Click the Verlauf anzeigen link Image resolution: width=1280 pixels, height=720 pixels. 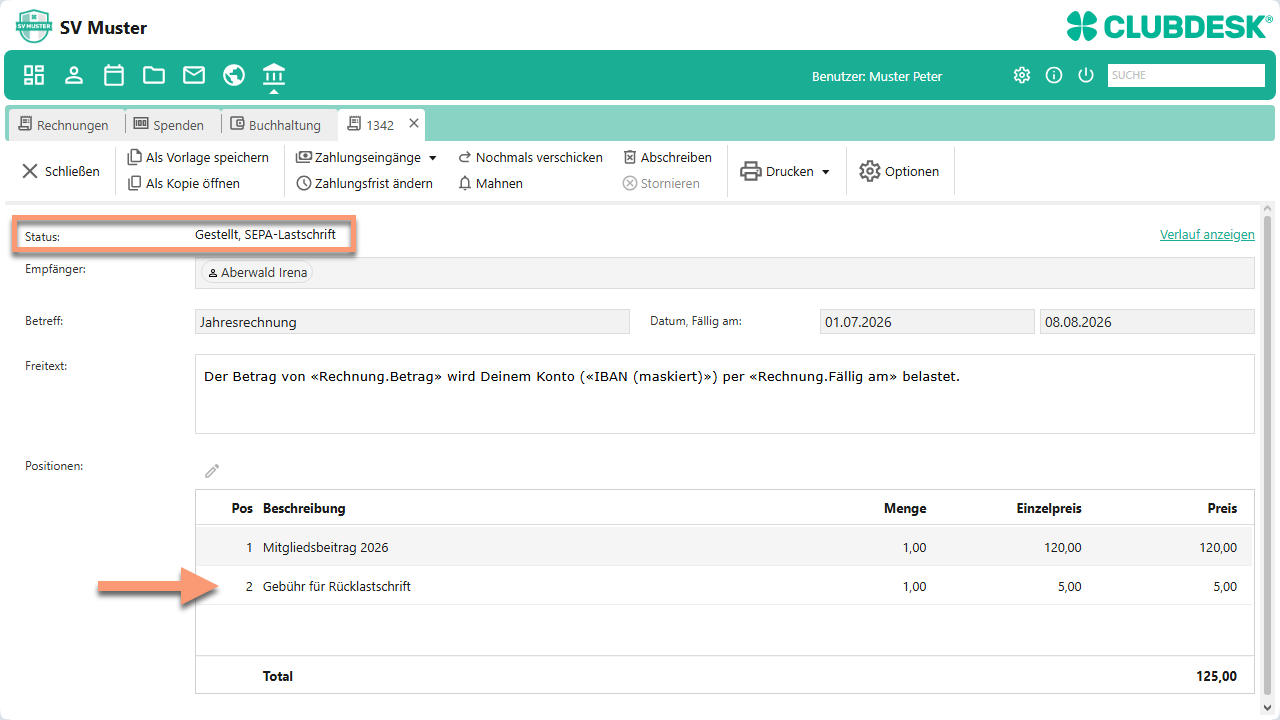click(x=1207, y=234)
